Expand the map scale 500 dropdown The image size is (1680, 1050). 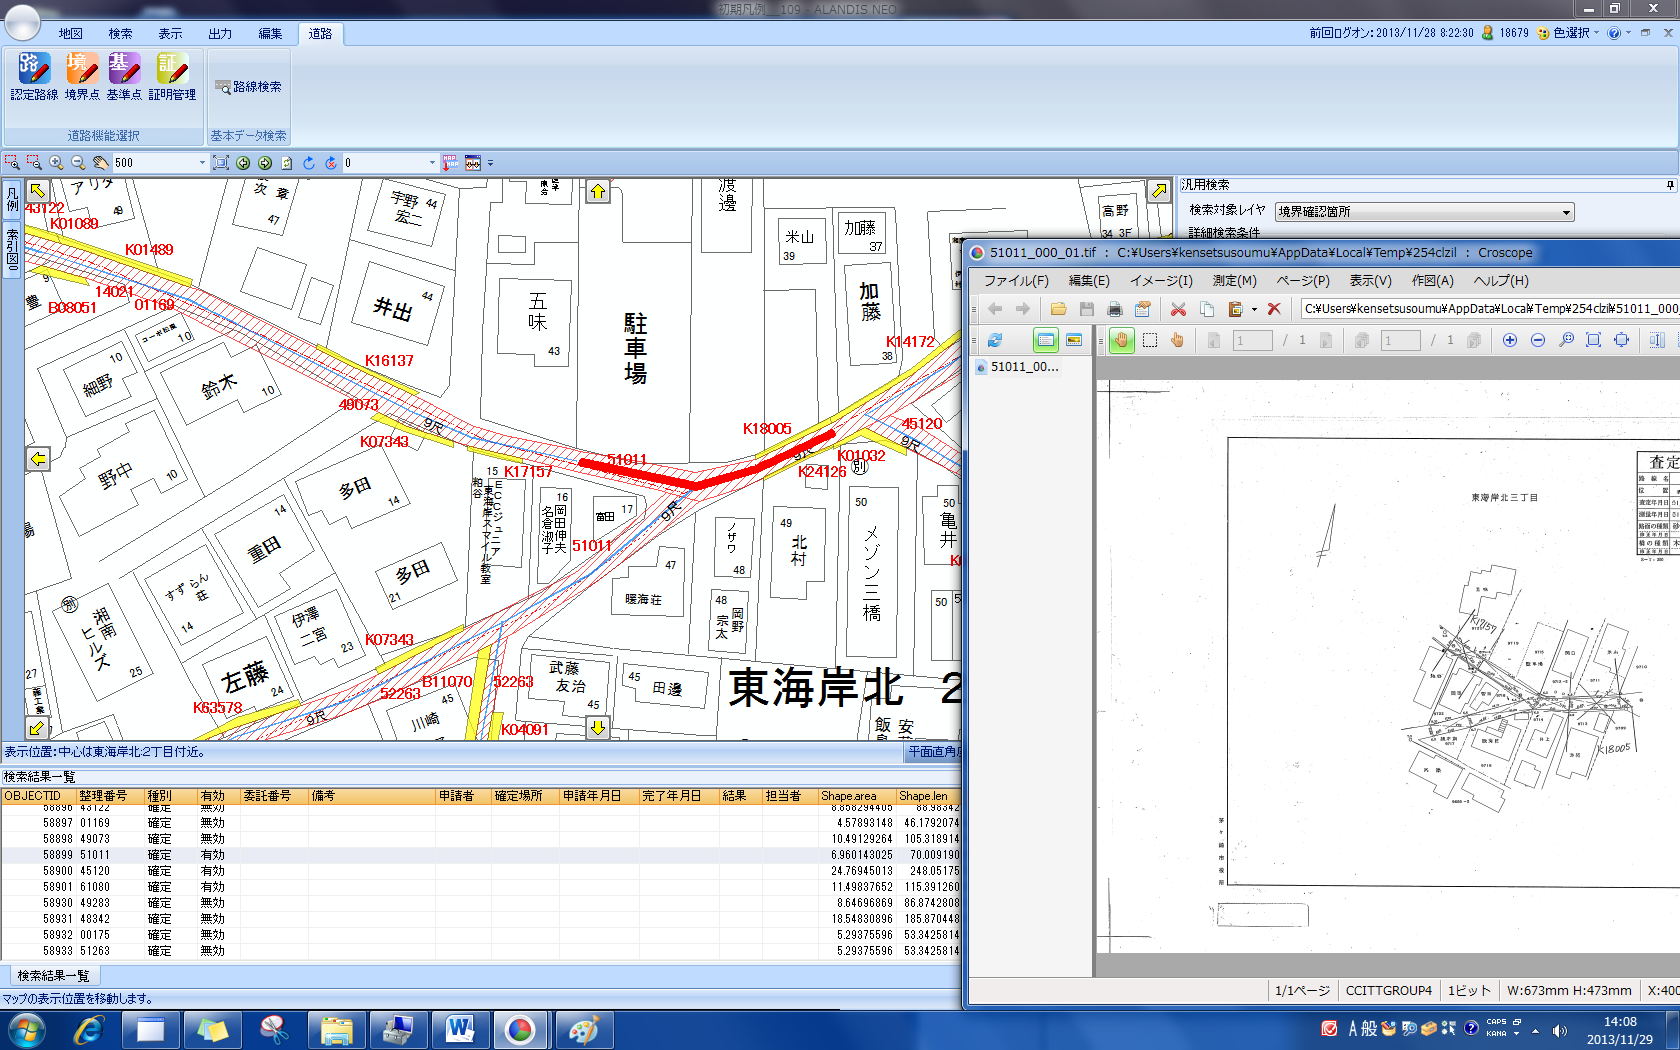pos(201,163)
